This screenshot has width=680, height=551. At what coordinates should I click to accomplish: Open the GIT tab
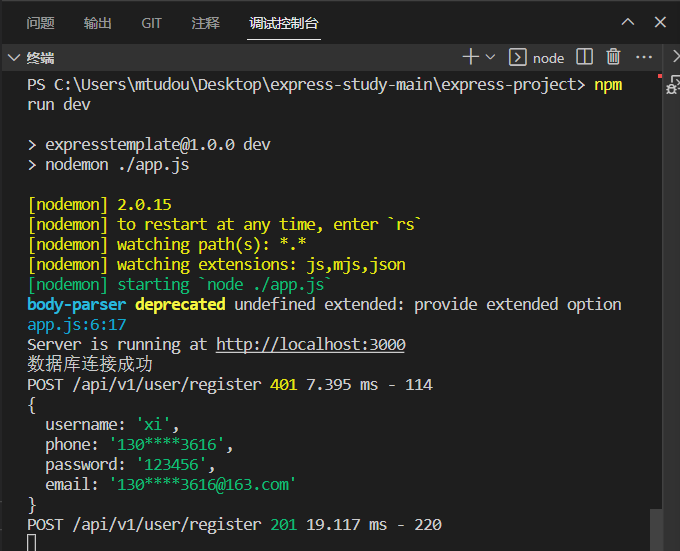(x=151, y=23)
